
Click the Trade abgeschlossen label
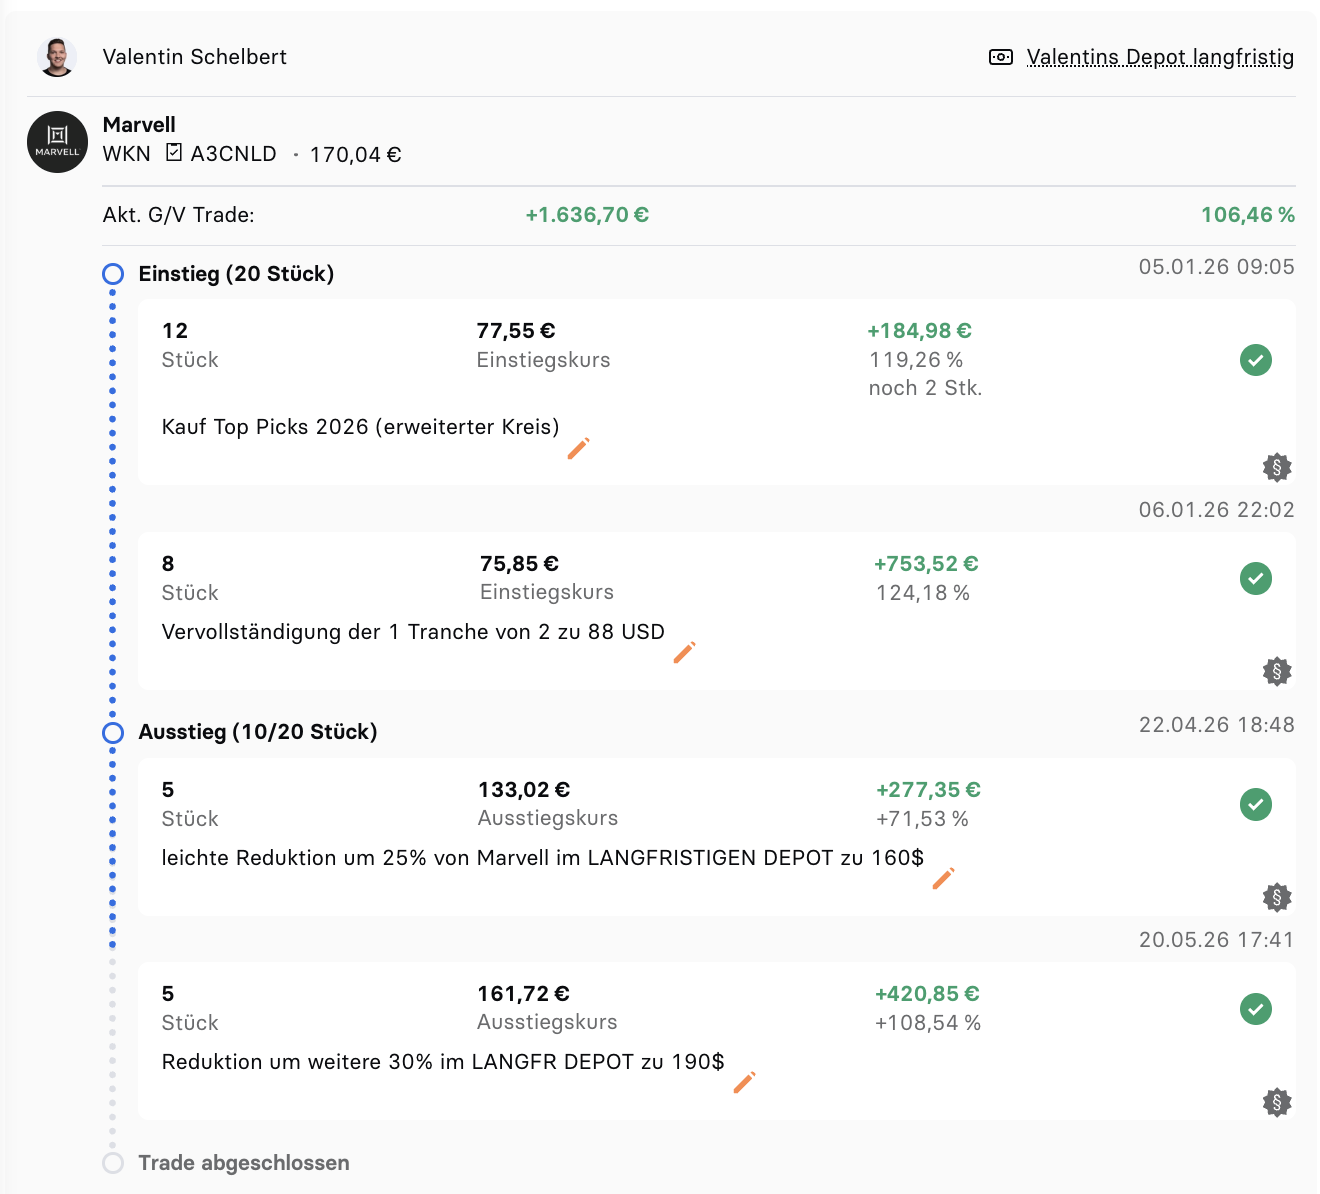244,1163
